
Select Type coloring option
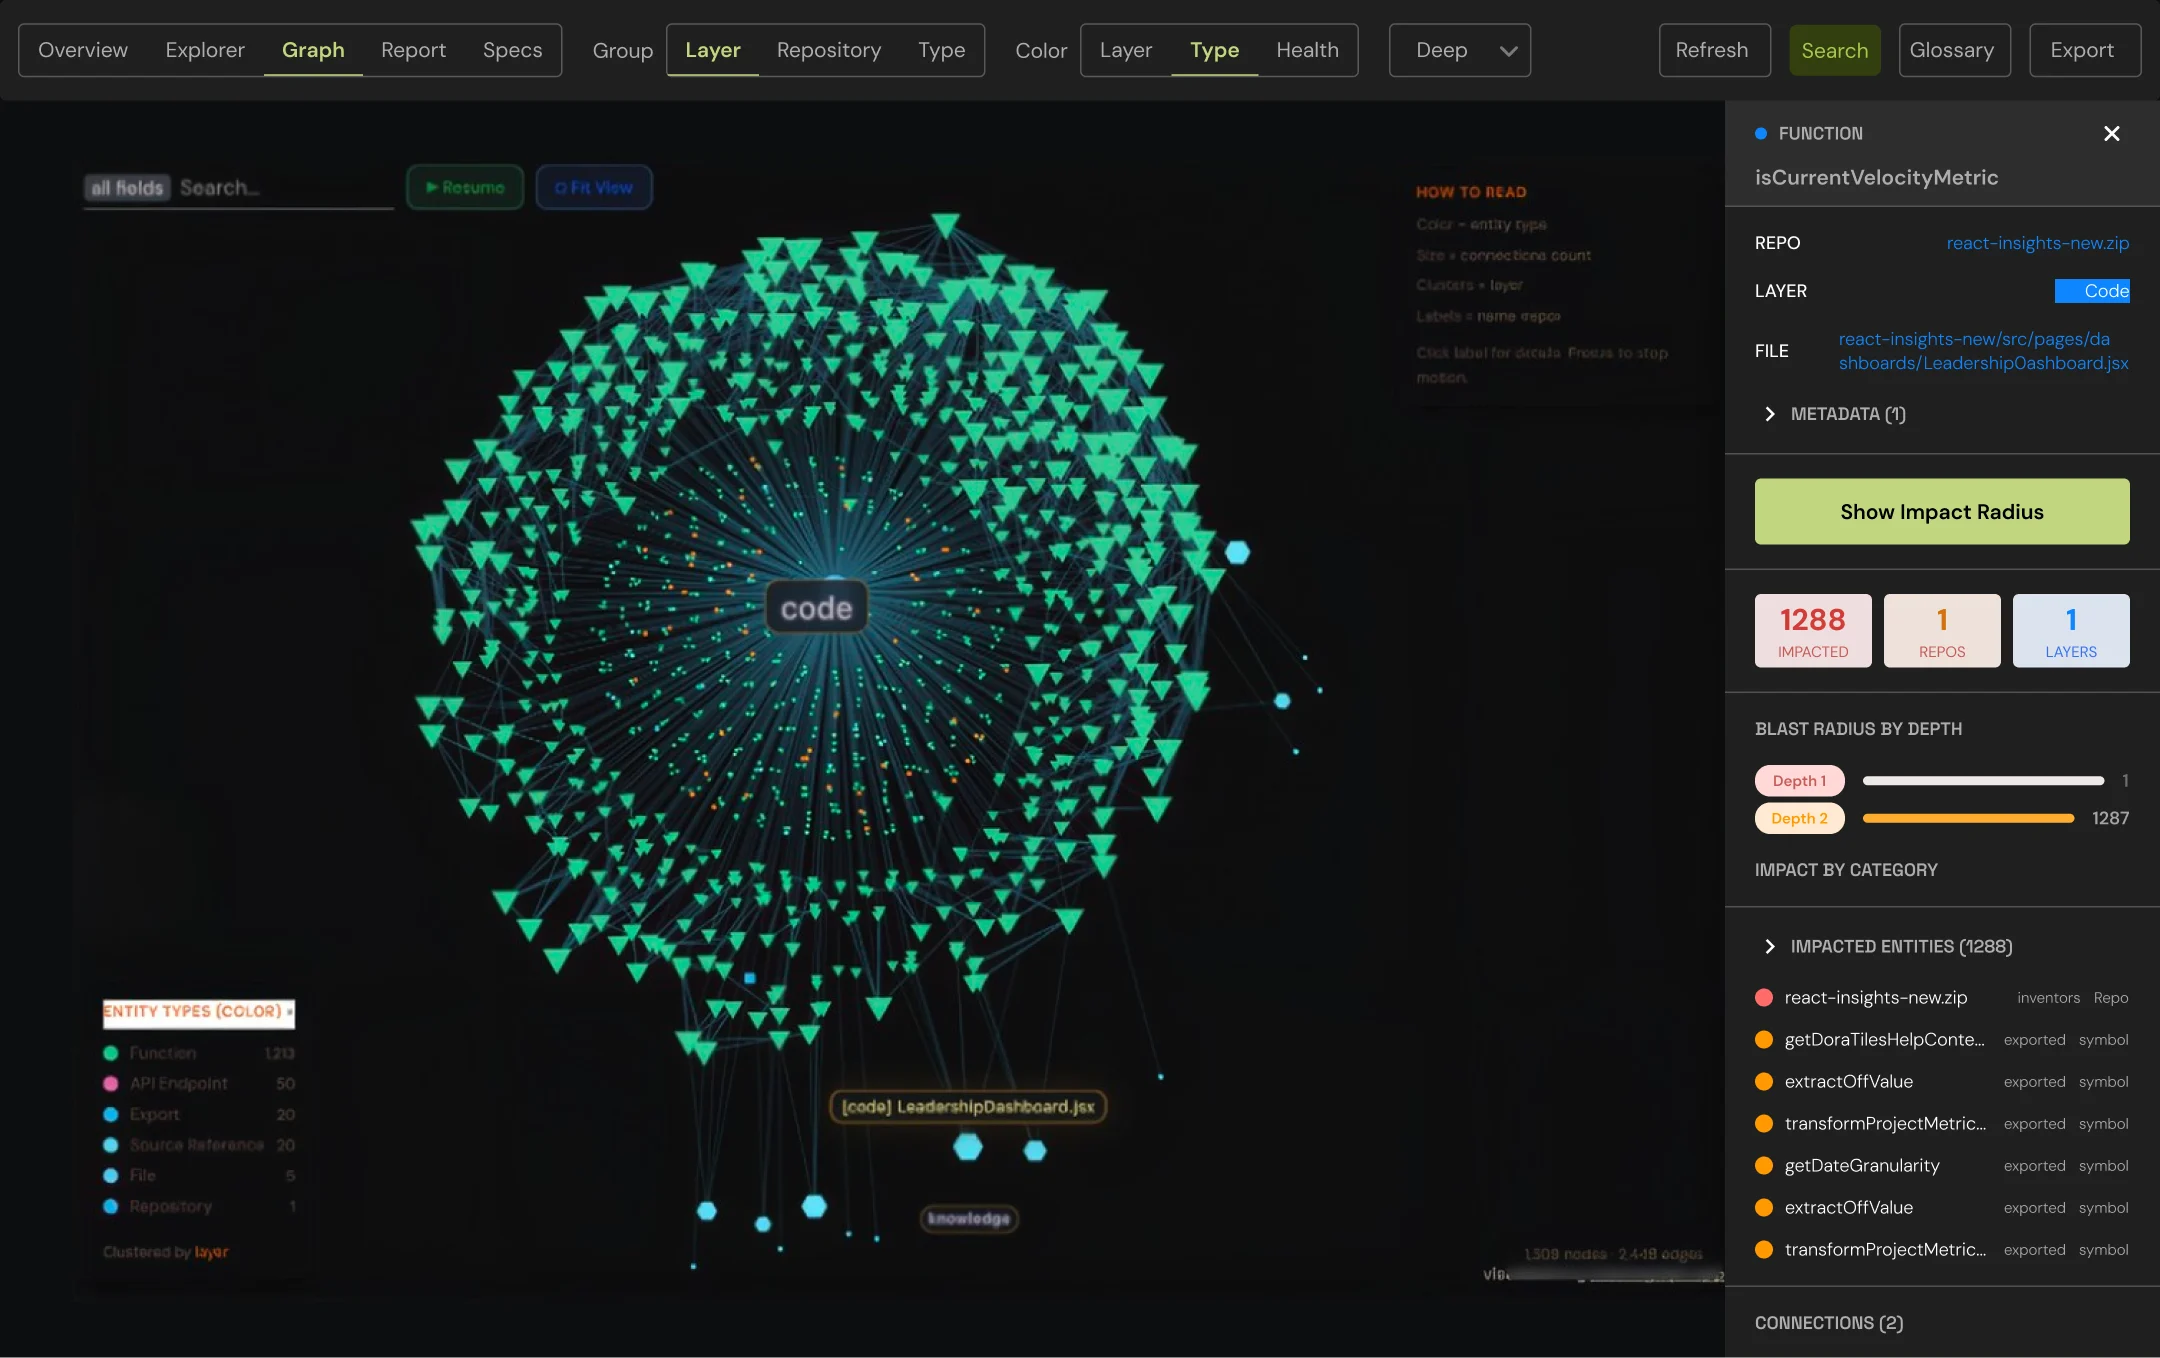coord(1214,50)
